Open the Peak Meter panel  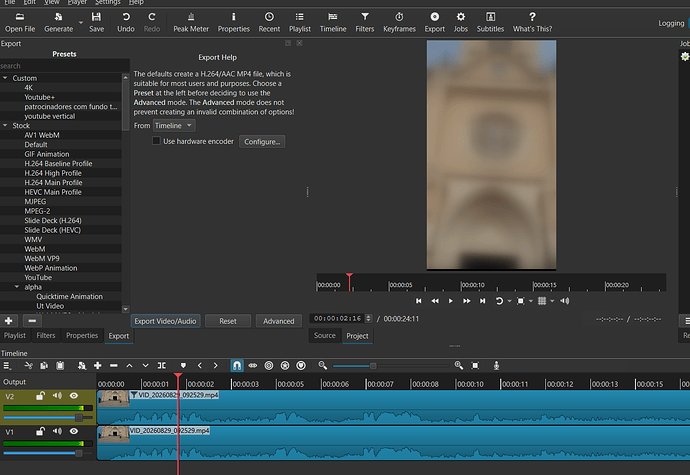(191, 22)
